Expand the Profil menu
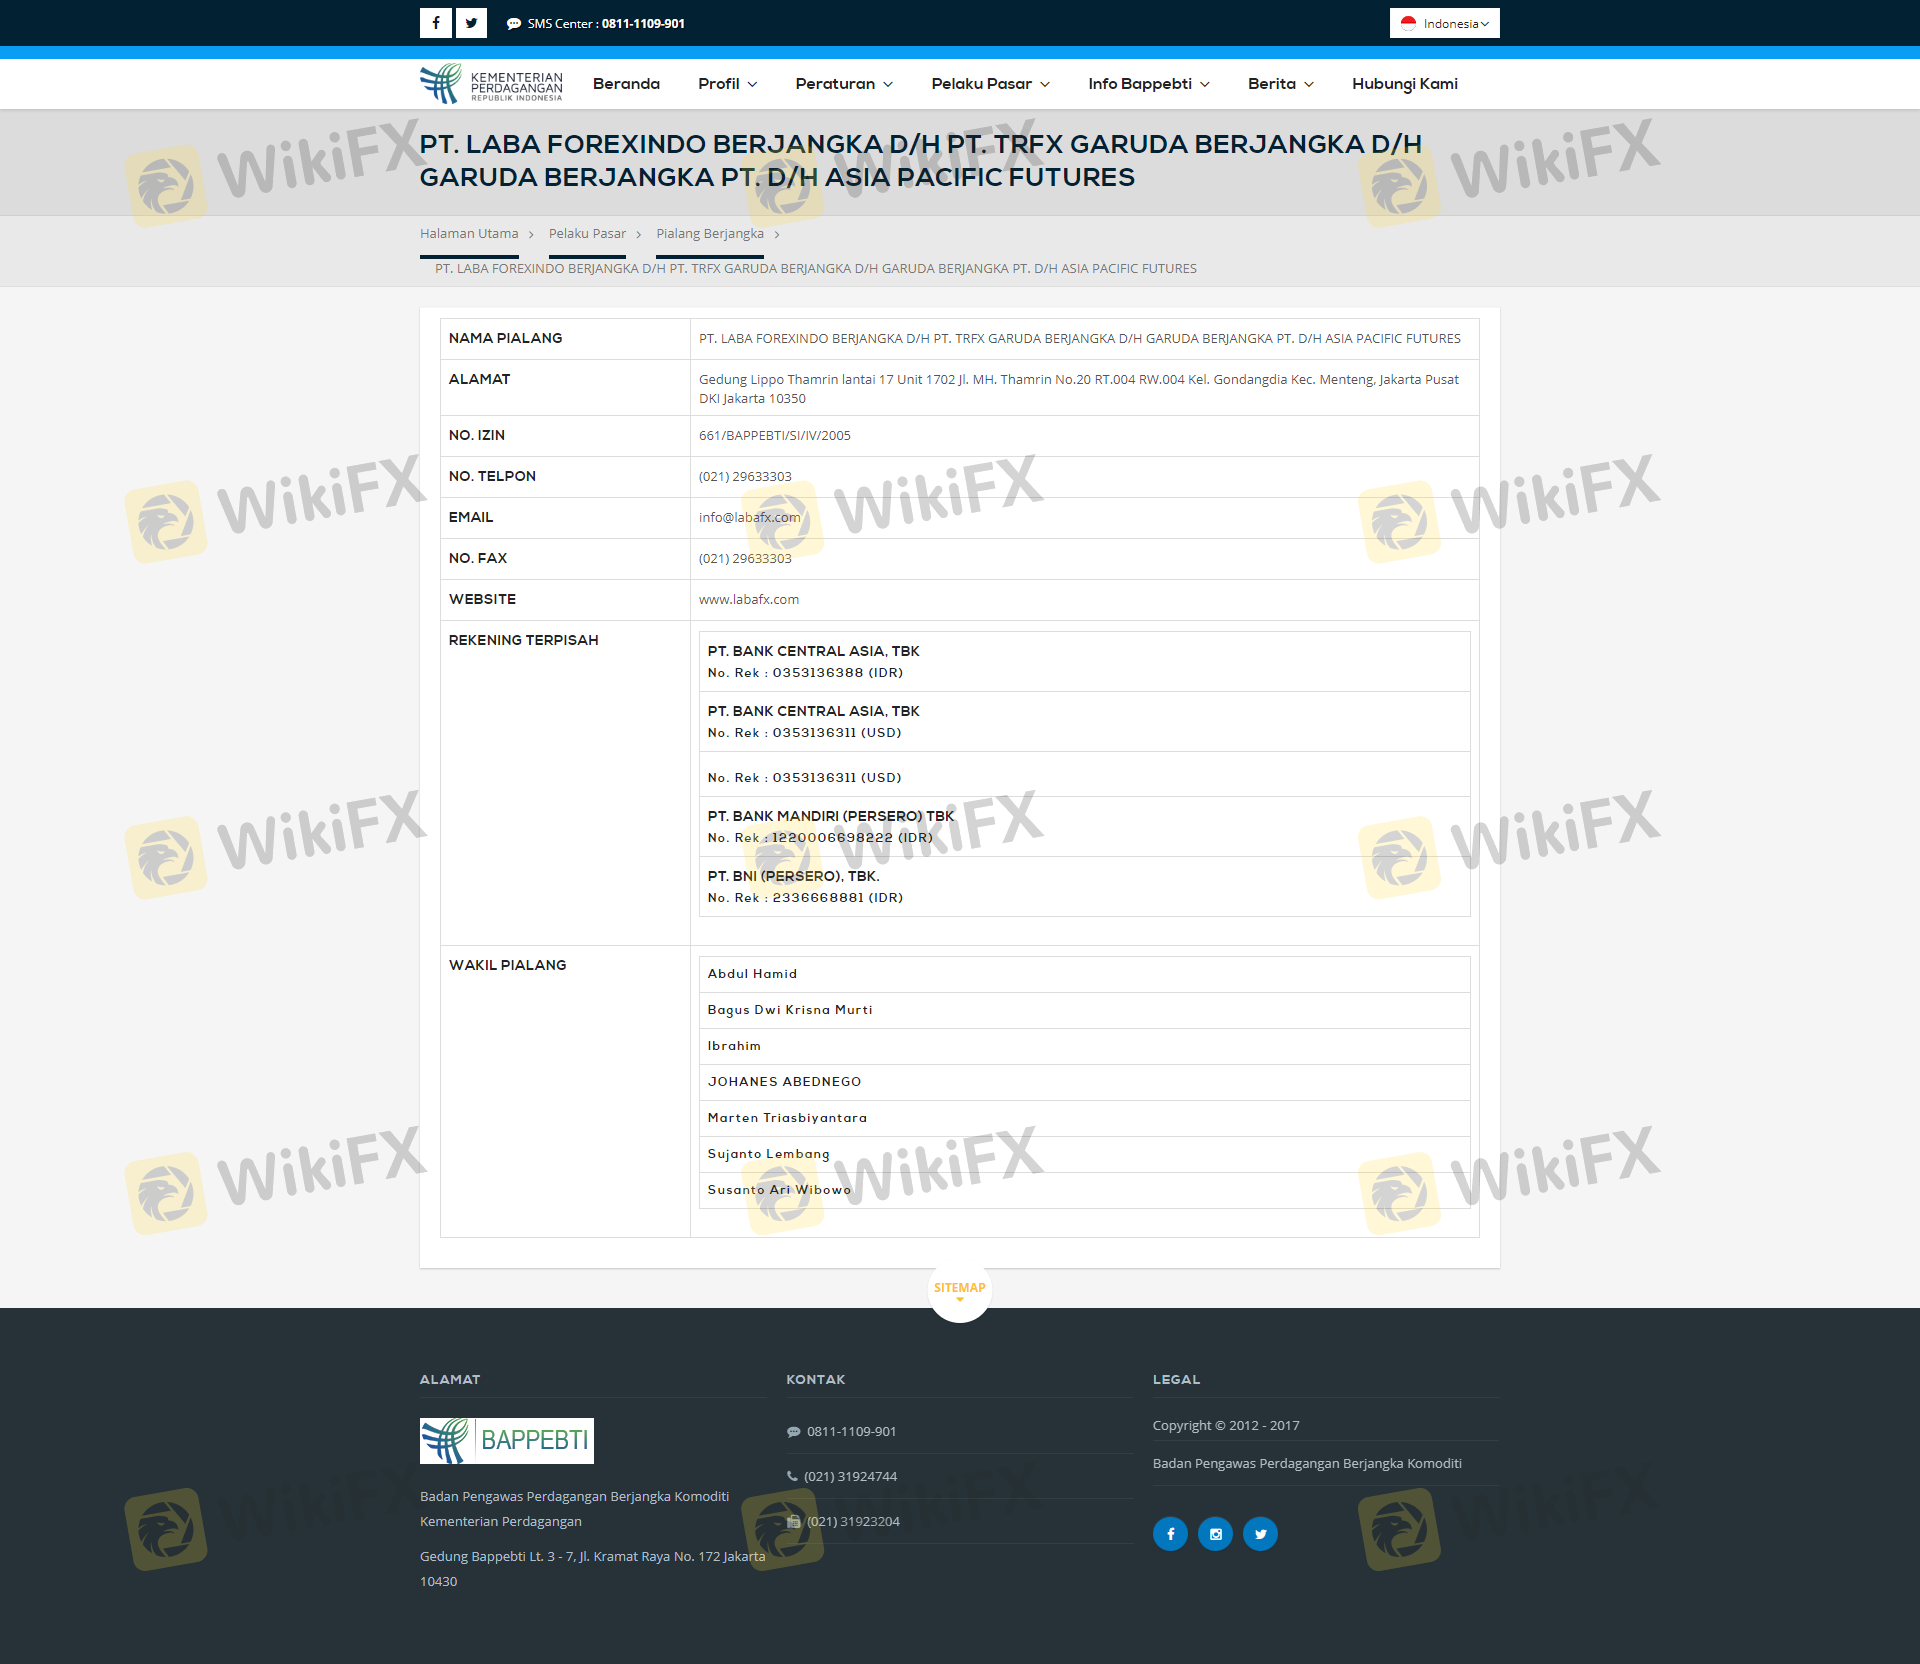Screen dimensions: 1920x1664 coord(727,84)
